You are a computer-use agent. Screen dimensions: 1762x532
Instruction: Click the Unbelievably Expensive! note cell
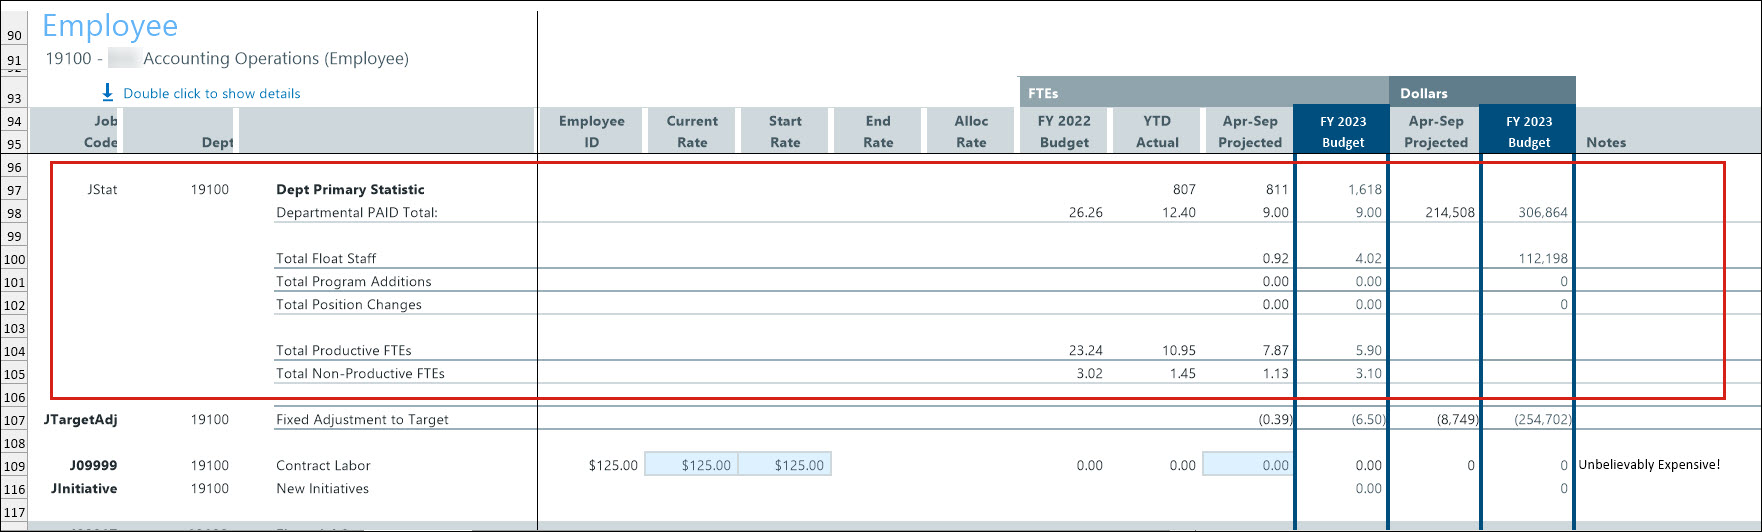1649,465
